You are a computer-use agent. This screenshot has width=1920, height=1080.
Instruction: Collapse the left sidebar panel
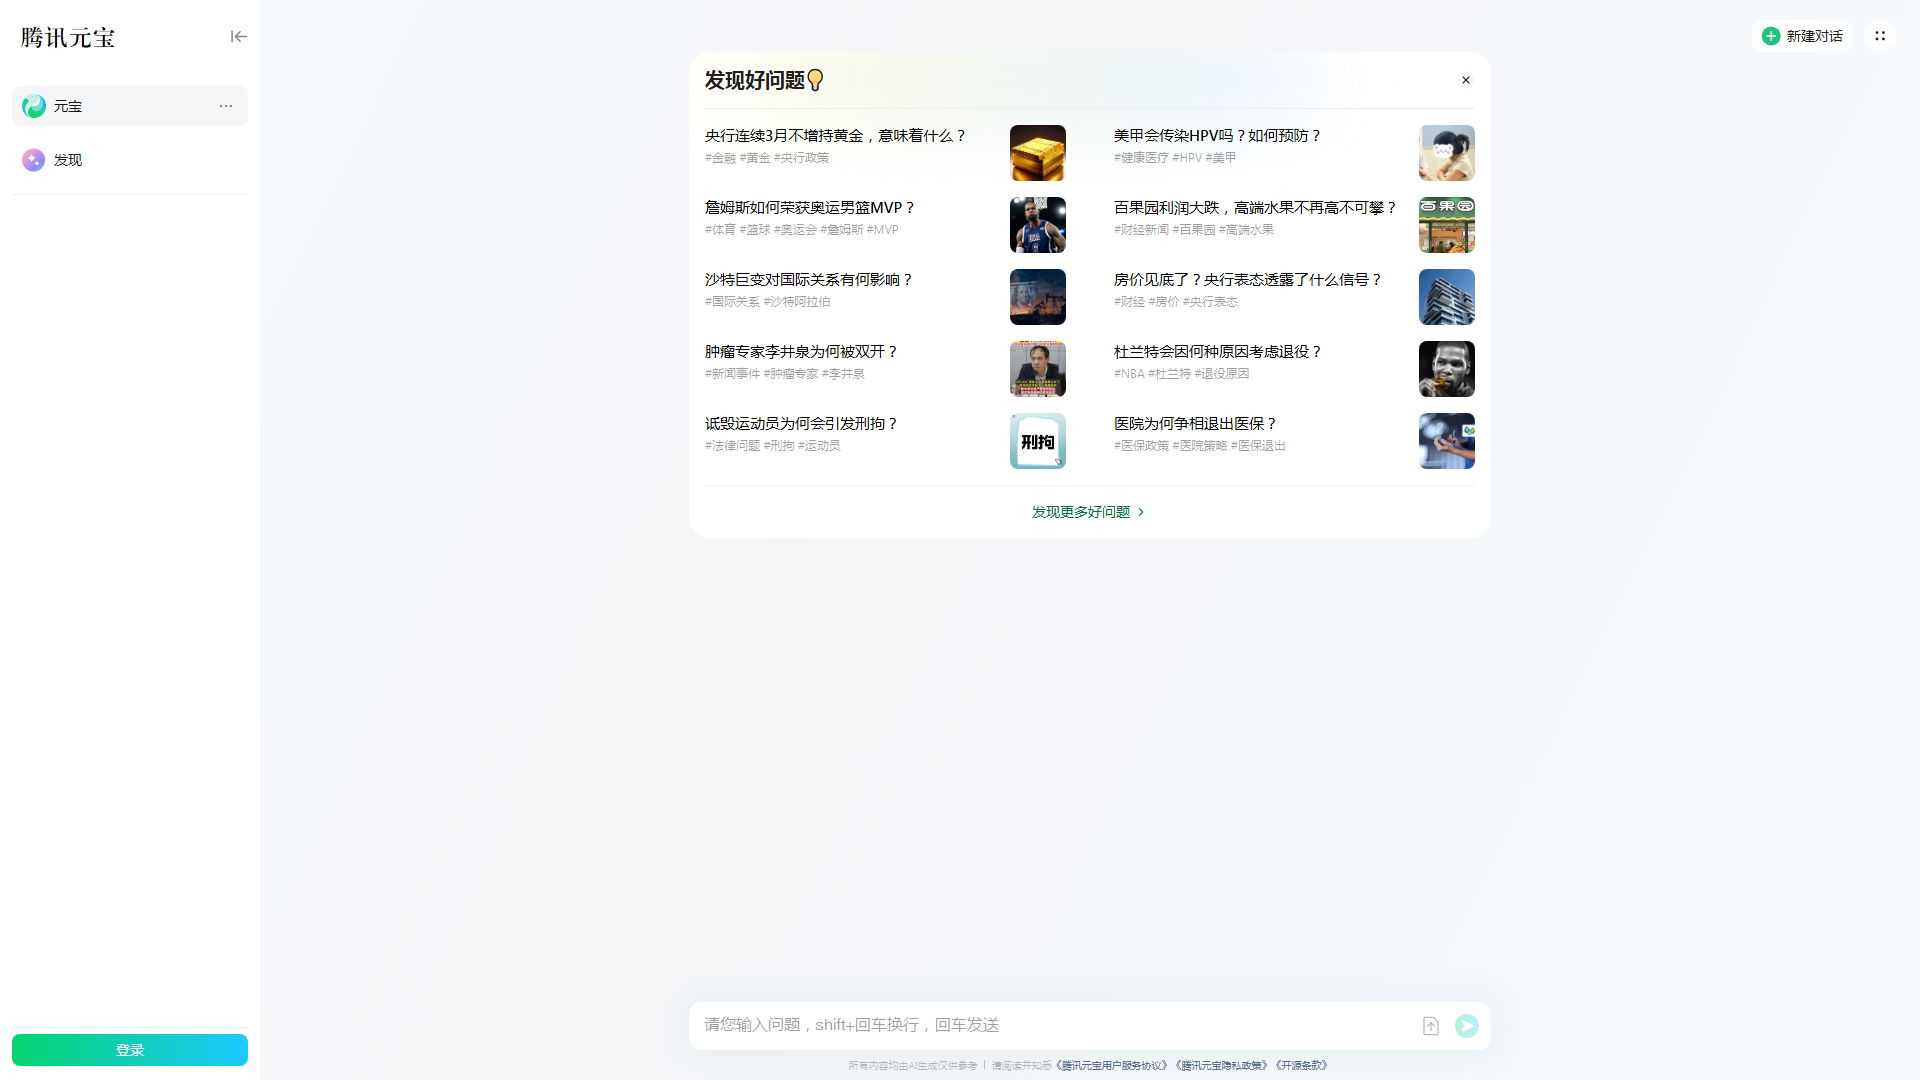coord(238,37)
